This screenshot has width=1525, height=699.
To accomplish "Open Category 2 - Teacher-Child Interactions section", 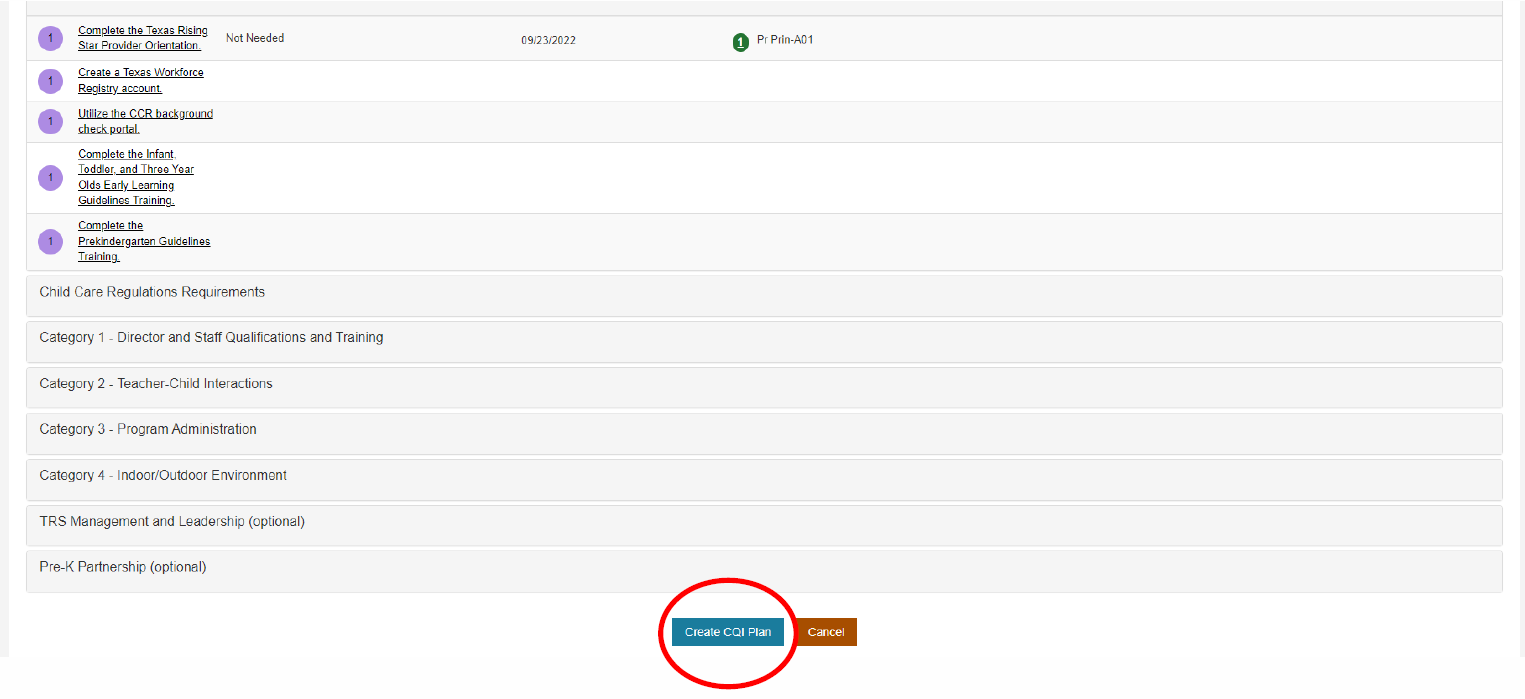I will pos(155,383).
